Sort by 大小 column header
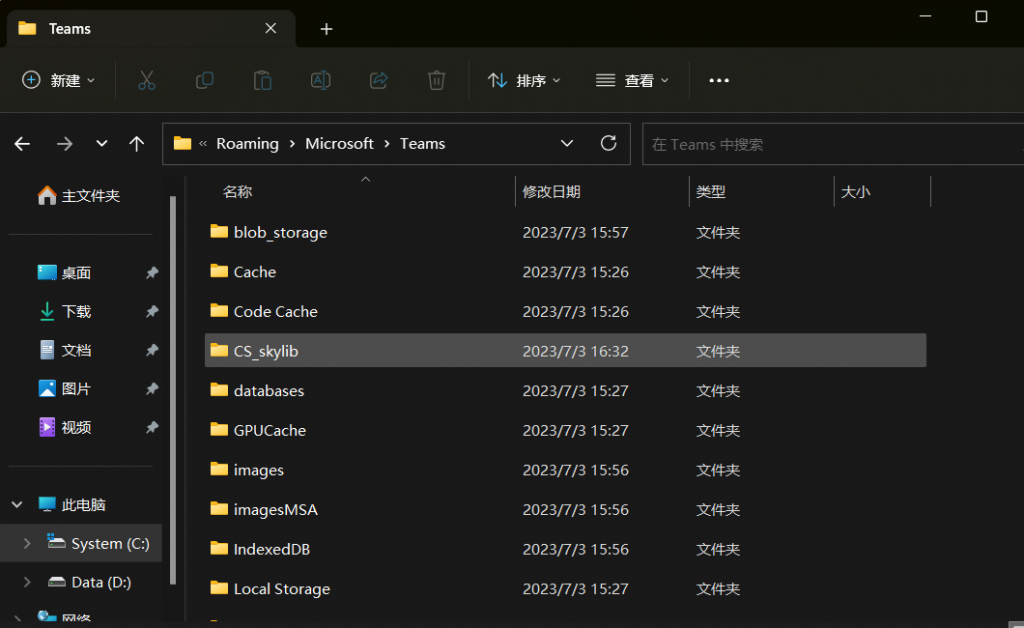Image resolution: width=1024 pixels, height=628 pixels. [856, 192]
